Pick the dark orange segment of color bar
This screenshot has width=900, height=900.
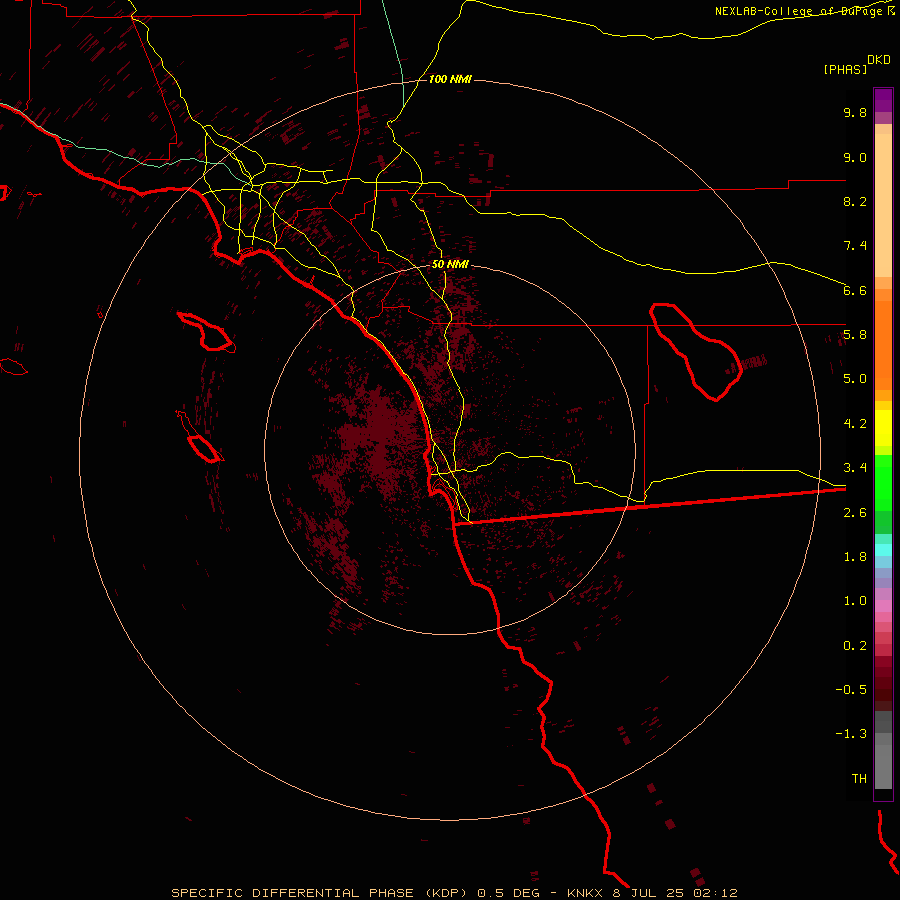[x=883, y=346]
